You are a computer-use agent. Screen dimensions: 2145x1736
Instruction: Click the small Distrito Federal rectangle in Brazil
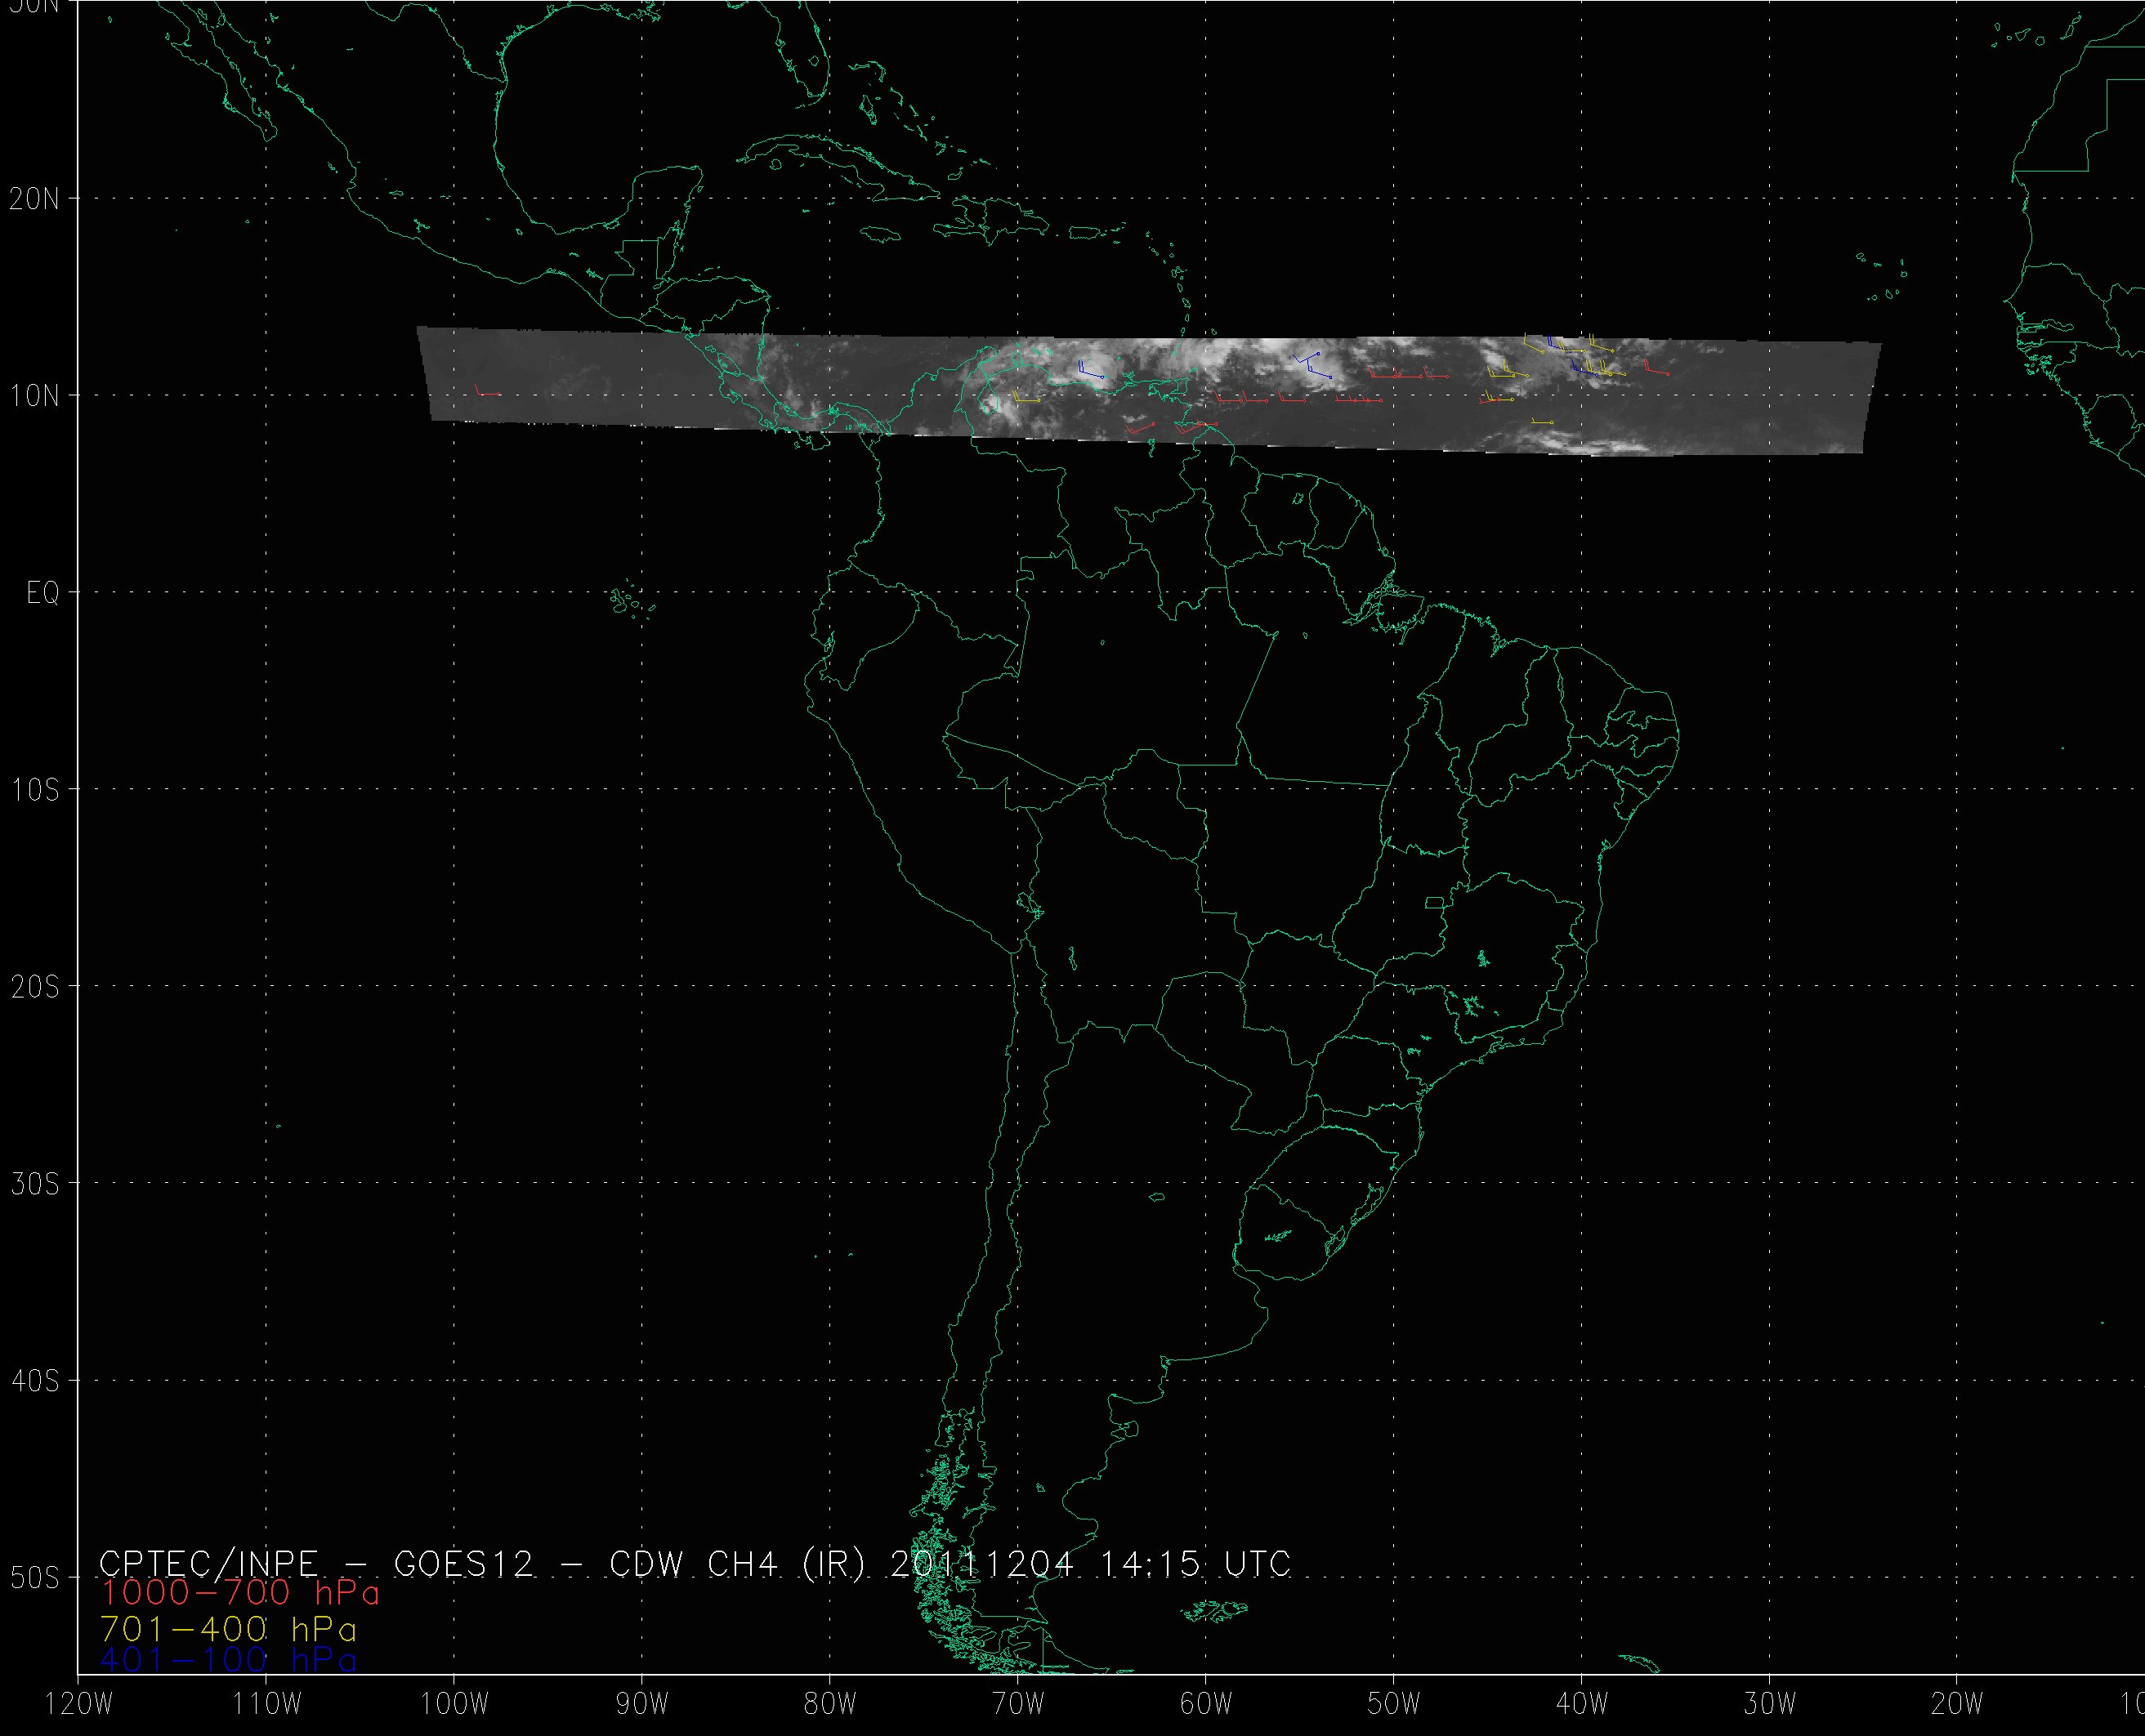coord(1435,903)
